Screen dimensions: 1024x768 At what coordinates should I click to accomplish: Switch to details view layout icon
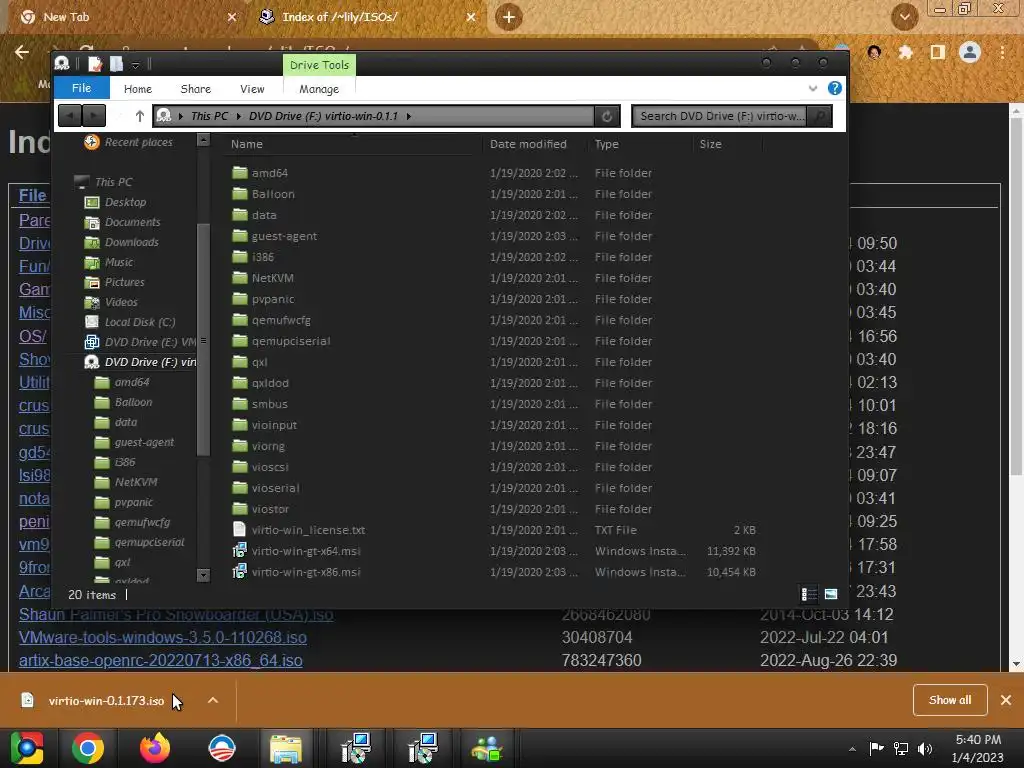click(x=808, y=594)
